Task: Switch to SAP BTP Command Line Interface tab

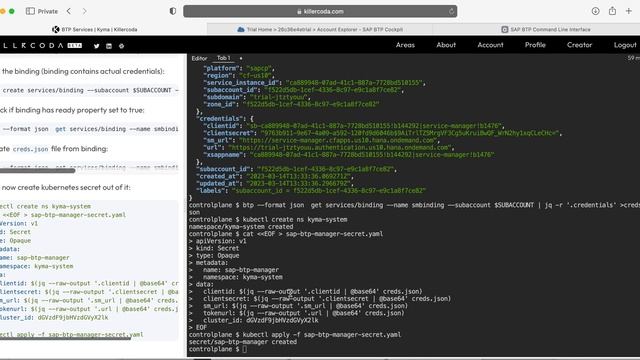Action: click(545, 29)
